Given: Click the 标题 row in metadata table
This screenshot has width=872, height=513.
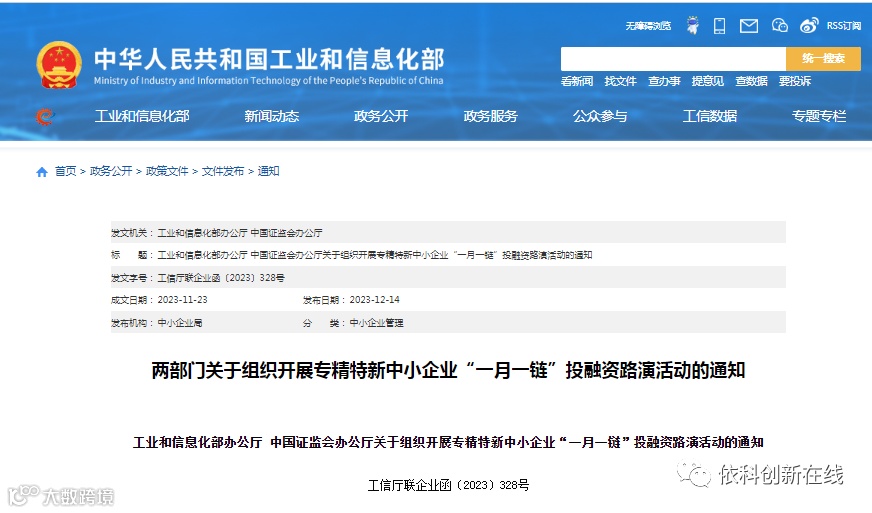Looking at the screenshot, I should coord(448,255).
